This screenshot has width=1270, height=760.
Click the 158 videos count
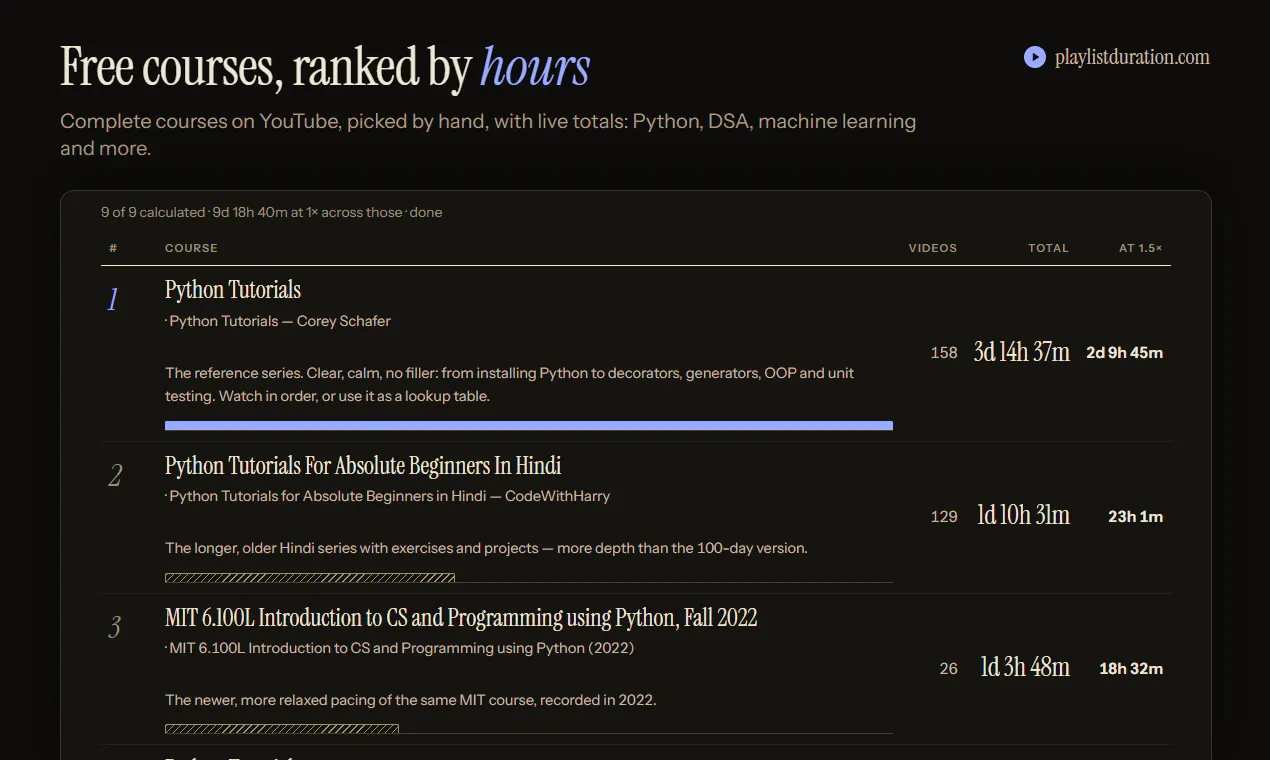point(944,353)
